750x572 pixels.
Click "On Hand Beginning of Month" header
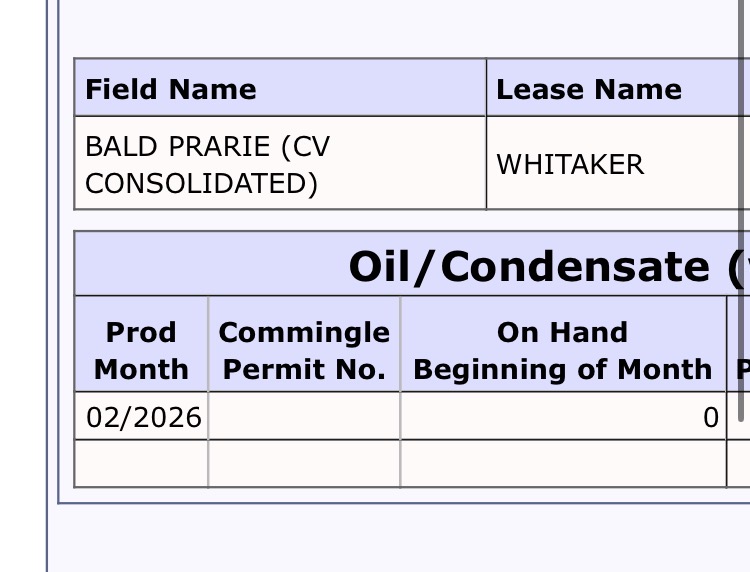click(563, 351)
